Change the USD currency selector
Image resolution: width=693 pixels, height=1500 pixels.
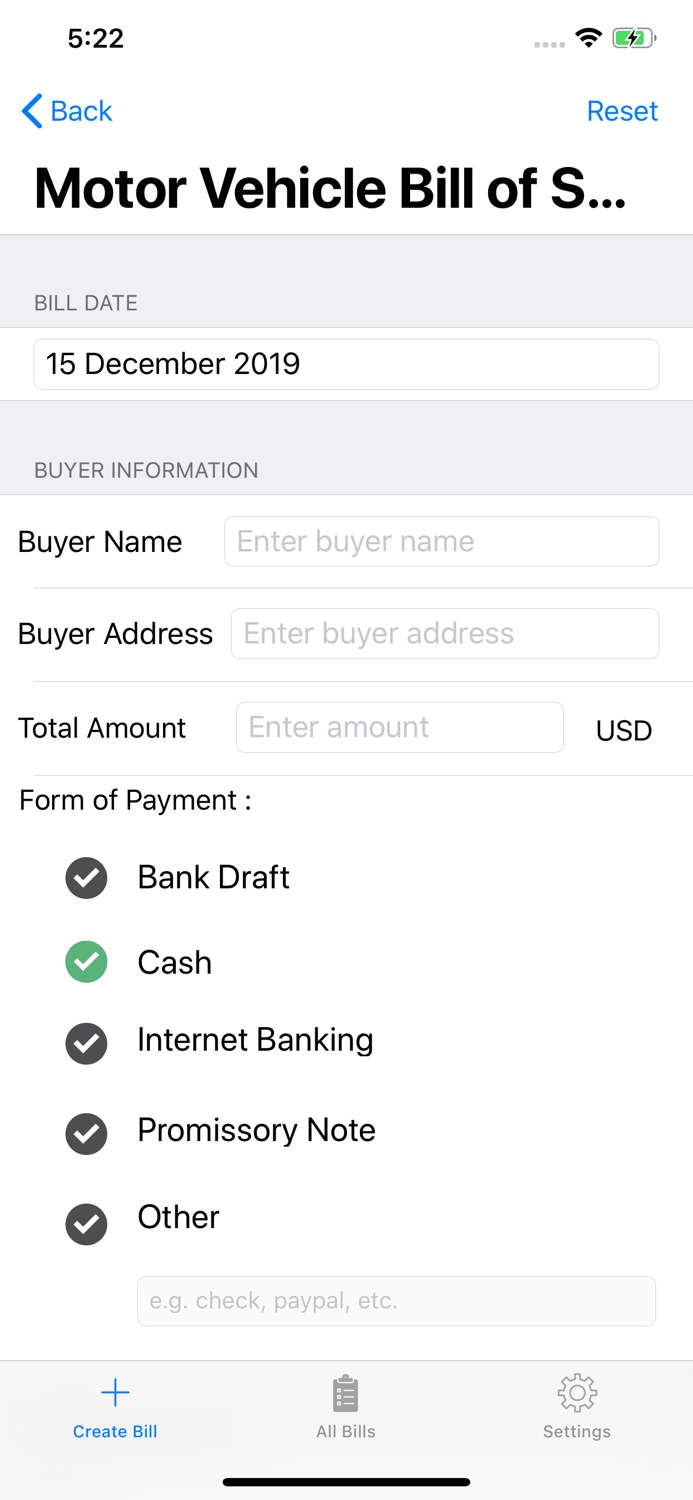coord(623,730)
